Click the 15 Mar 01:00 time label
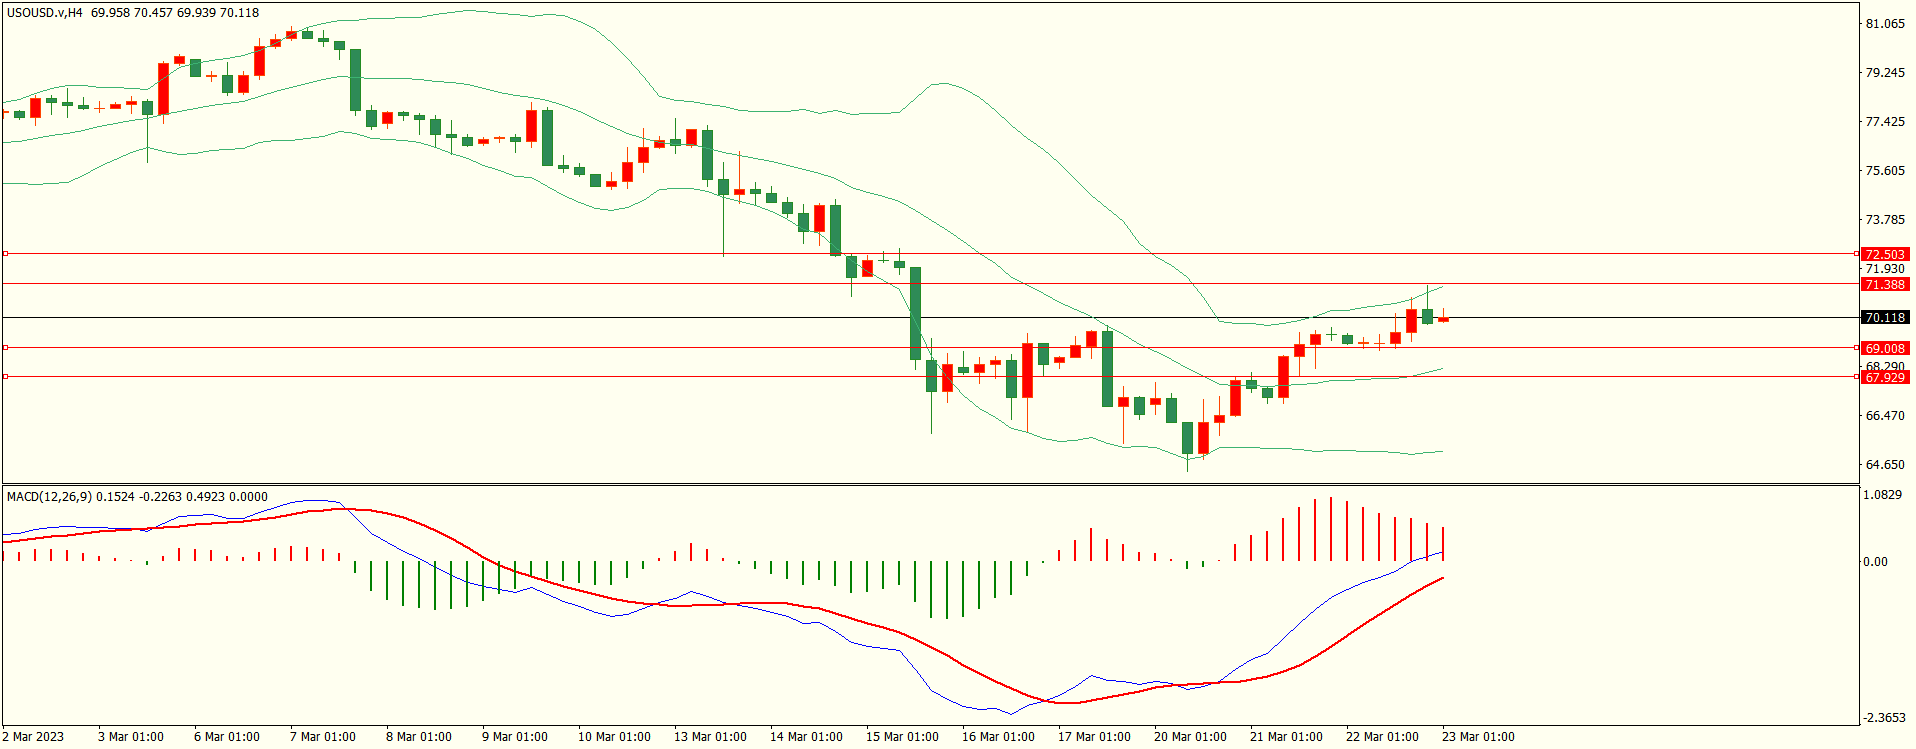 point(902,737)
